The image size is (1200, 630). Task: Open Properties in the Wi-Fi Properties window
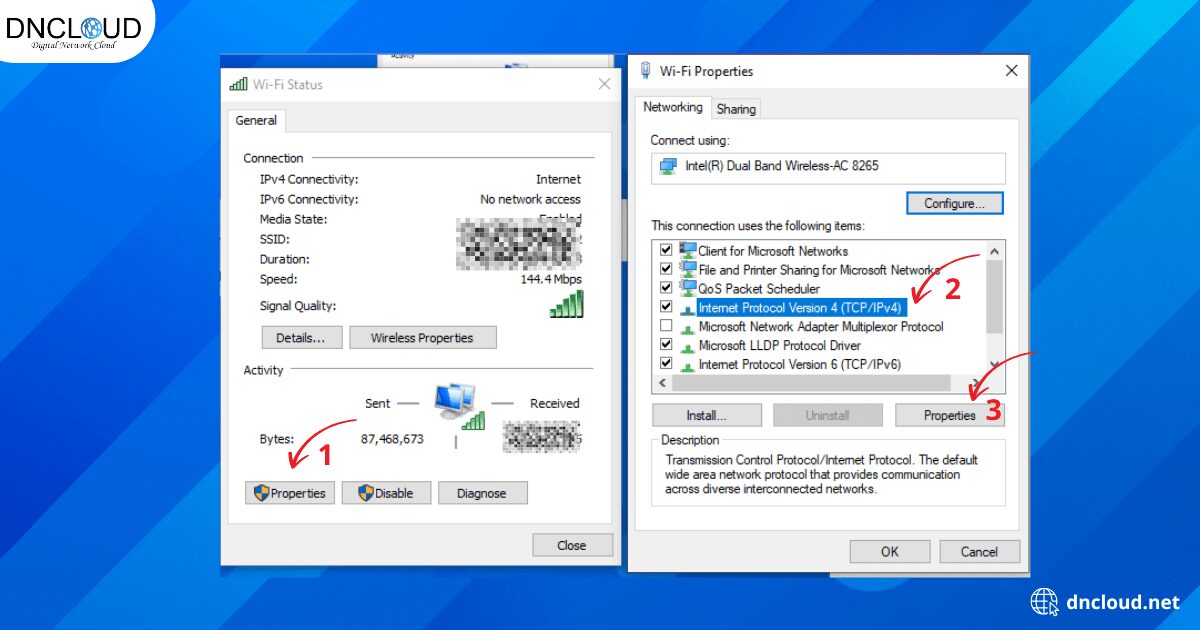click(949, 415)
